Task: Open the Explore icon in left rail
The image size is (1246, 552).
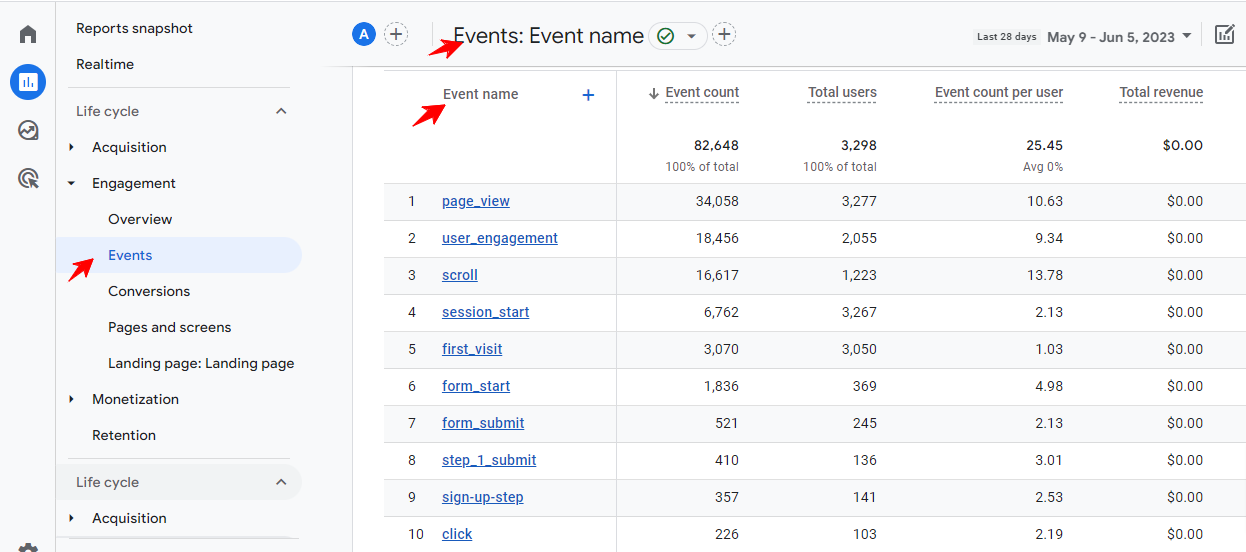Action: (28, 130)
